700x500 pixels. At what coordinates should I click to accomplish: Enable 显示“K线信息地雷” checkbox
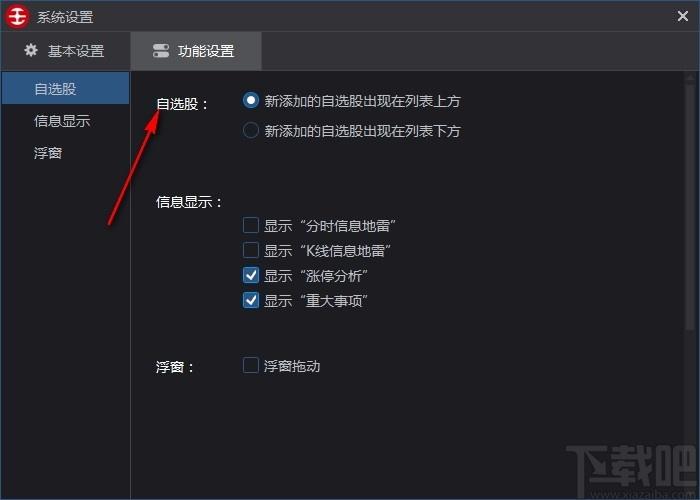pos(250,250)
